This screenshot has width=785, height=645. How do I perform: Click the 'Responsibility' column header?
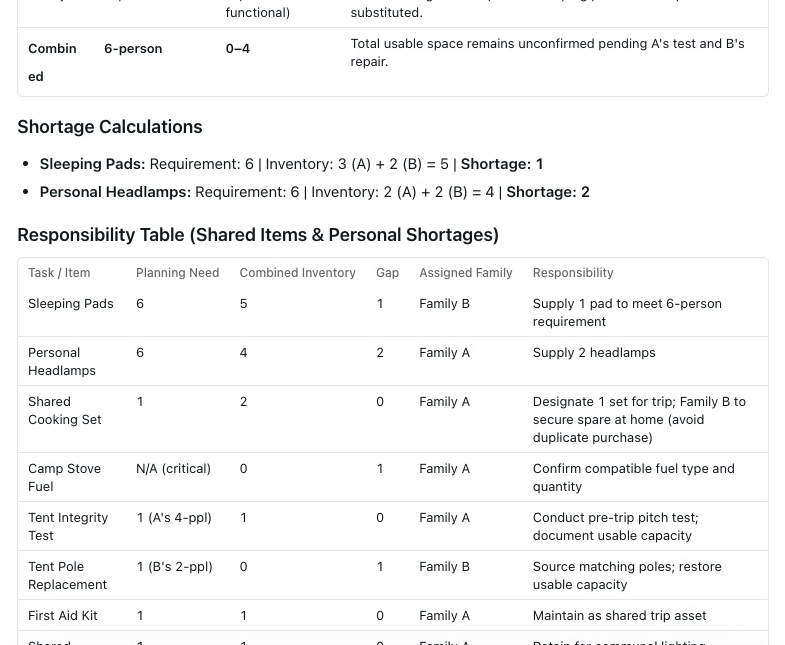(x=573, y=273)
